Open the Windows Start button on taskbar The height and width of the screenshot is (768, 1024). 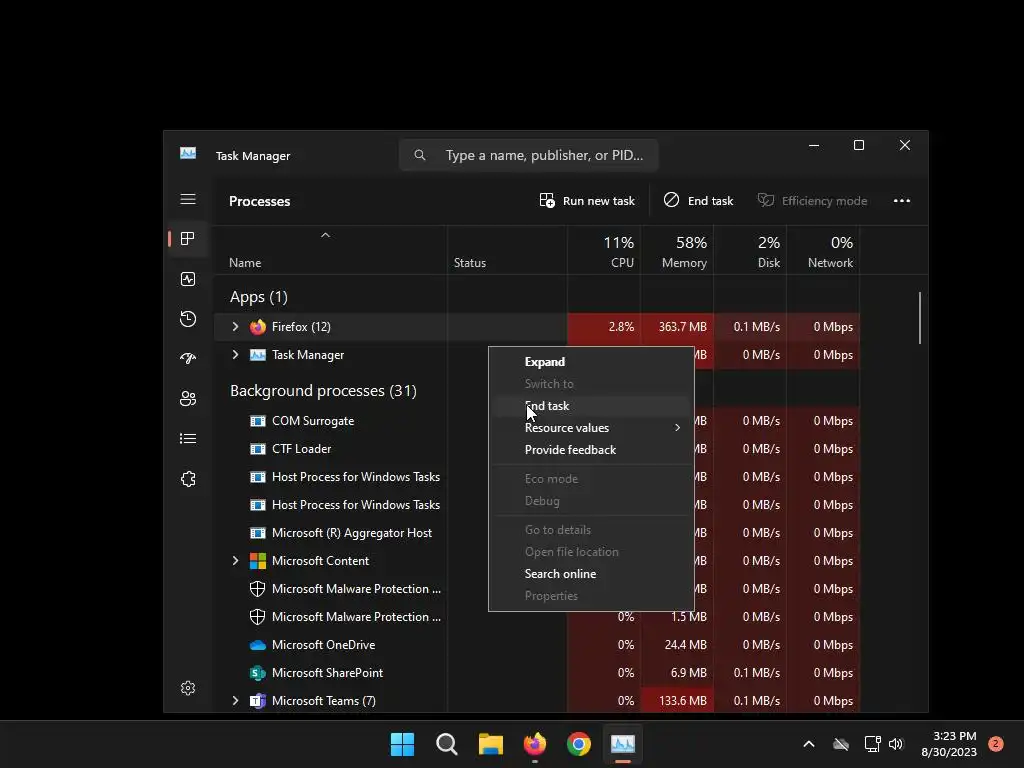pos(402,744)
